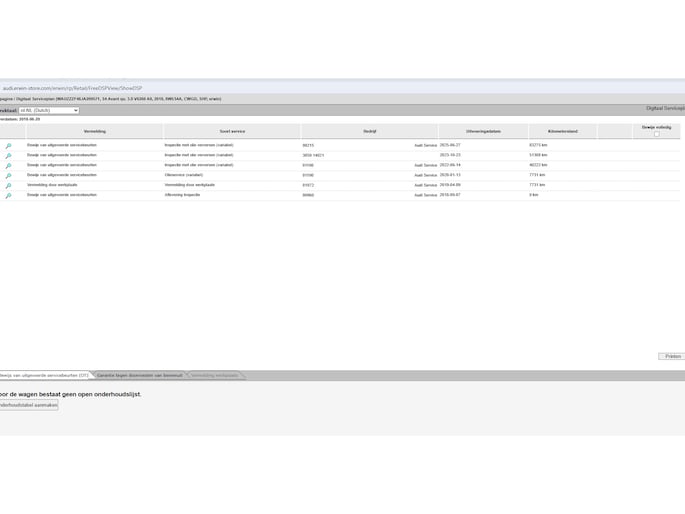Viewport: 685px width, 514px height.
Task: Open magnifier for the 2020-01-13 Olieservice row
Action: pos(8,176)
